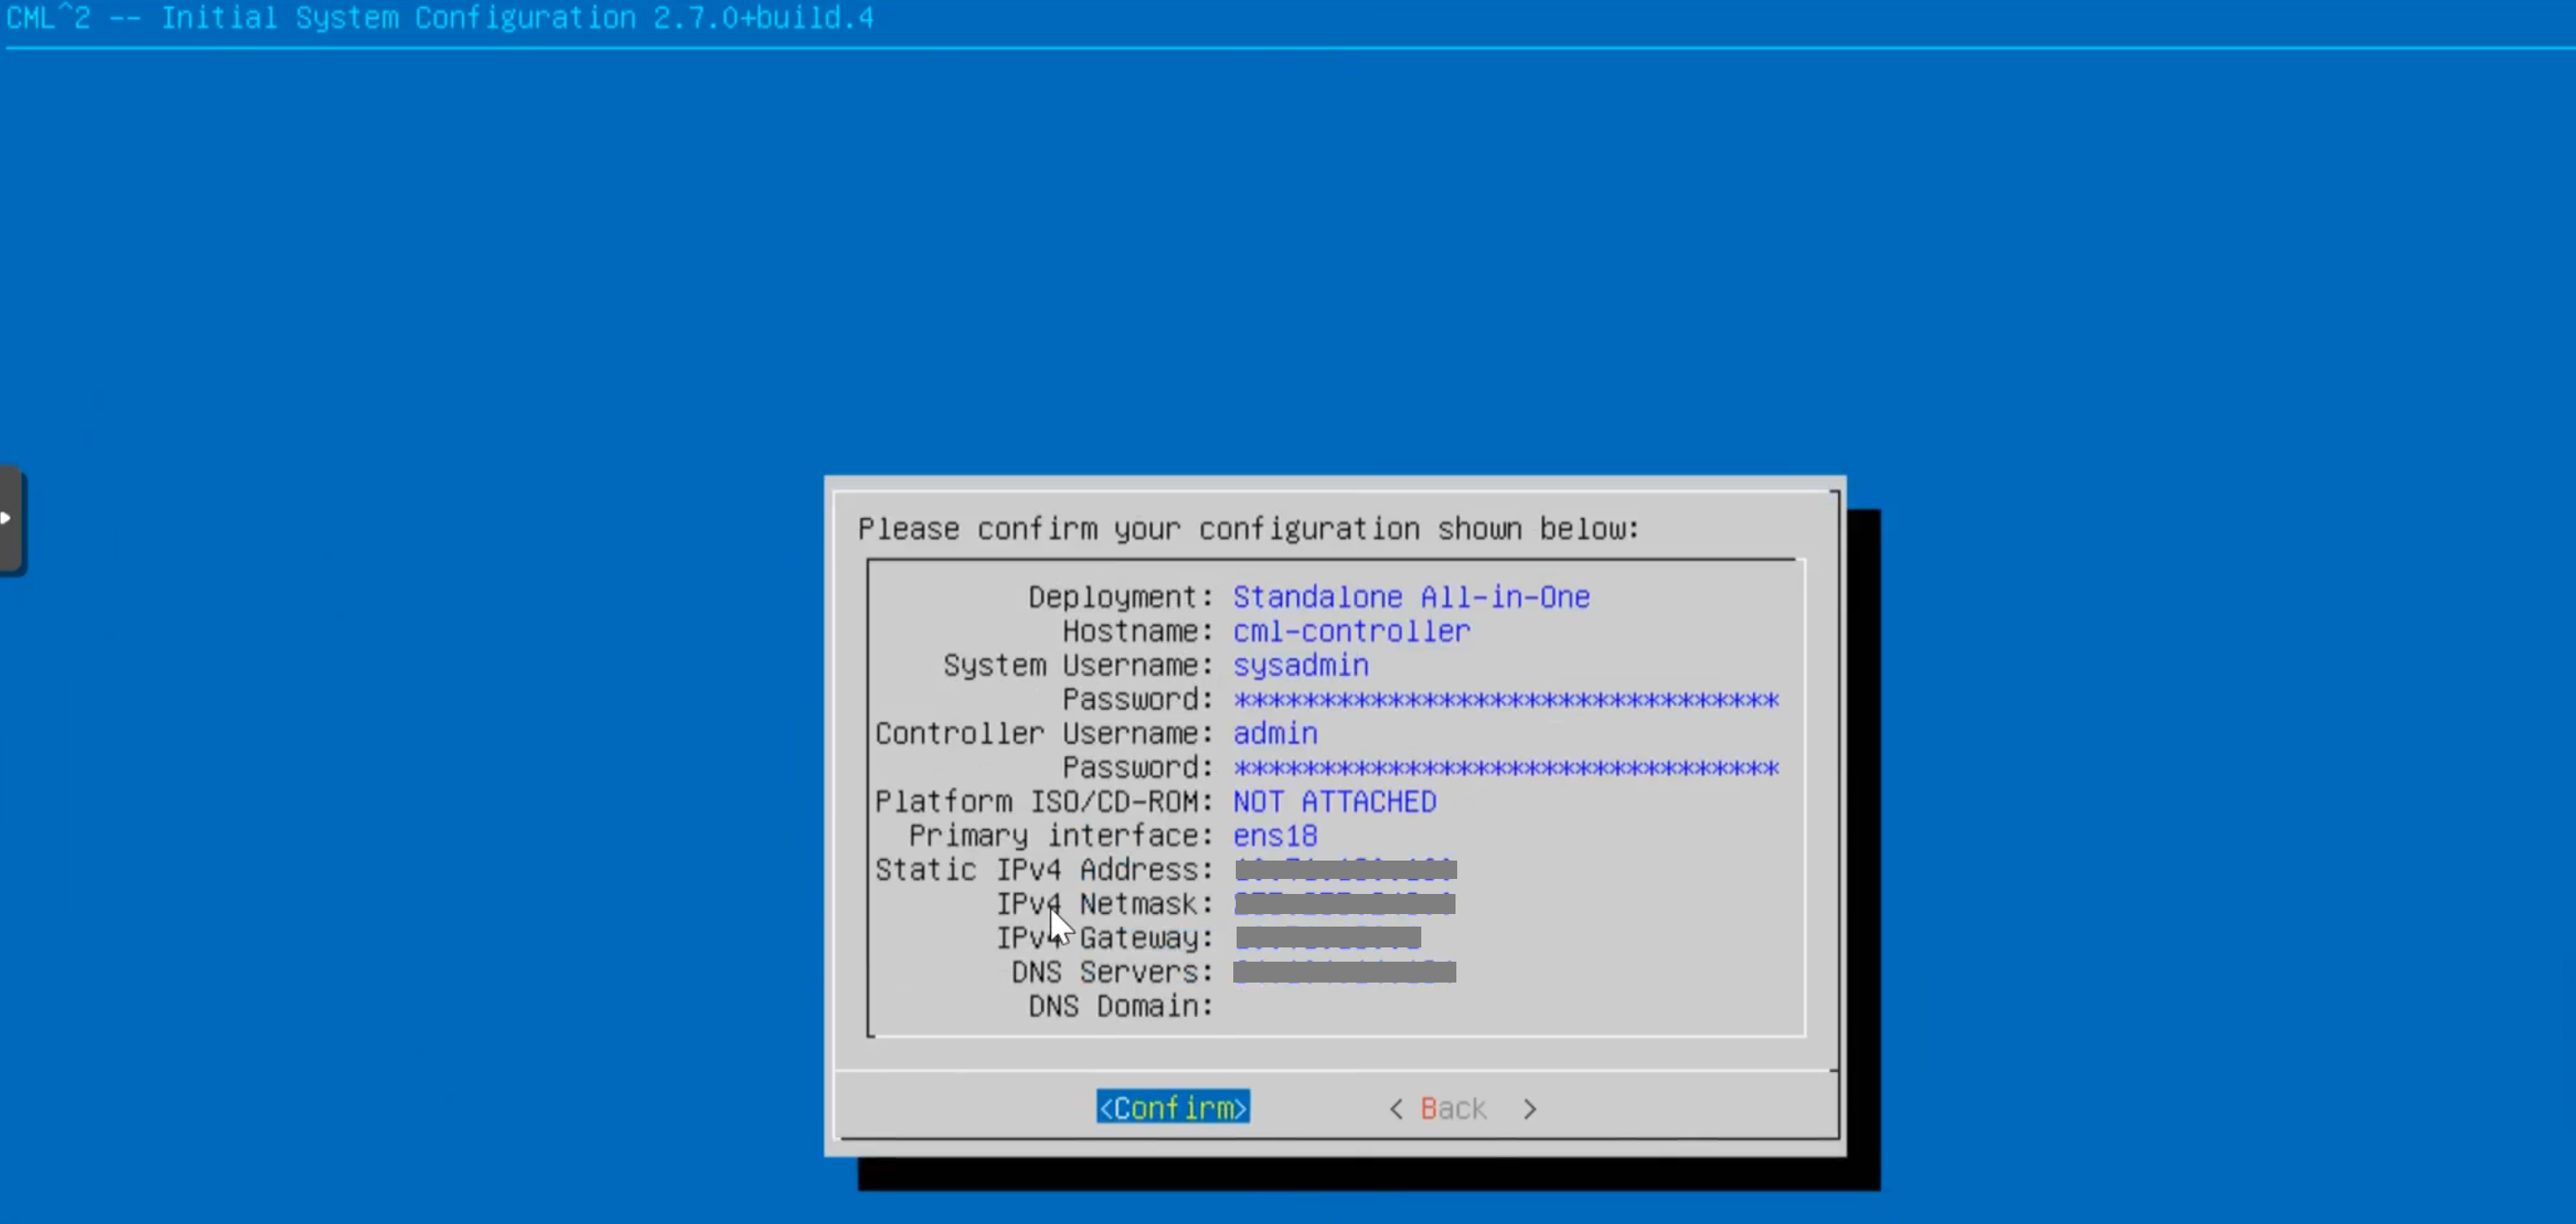Viewport: 2576px width, 1224px height.
Task: Click the cml-controller hostname value
Action: pos(1351,631)
